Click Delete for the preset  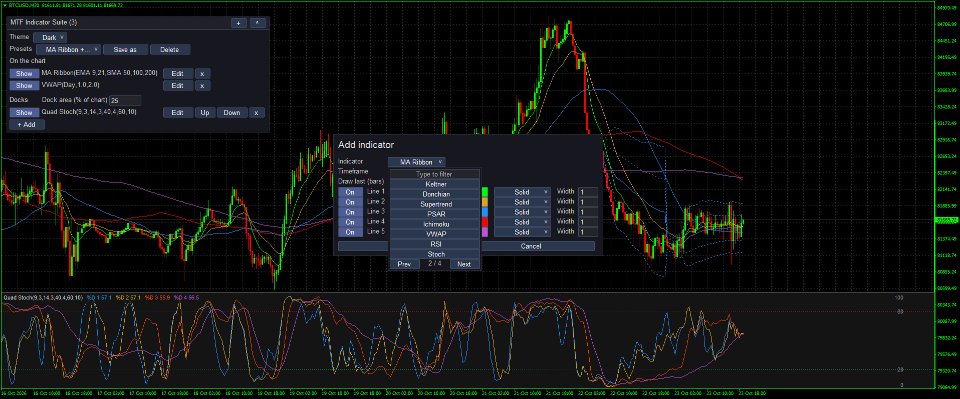click(170, 50)
